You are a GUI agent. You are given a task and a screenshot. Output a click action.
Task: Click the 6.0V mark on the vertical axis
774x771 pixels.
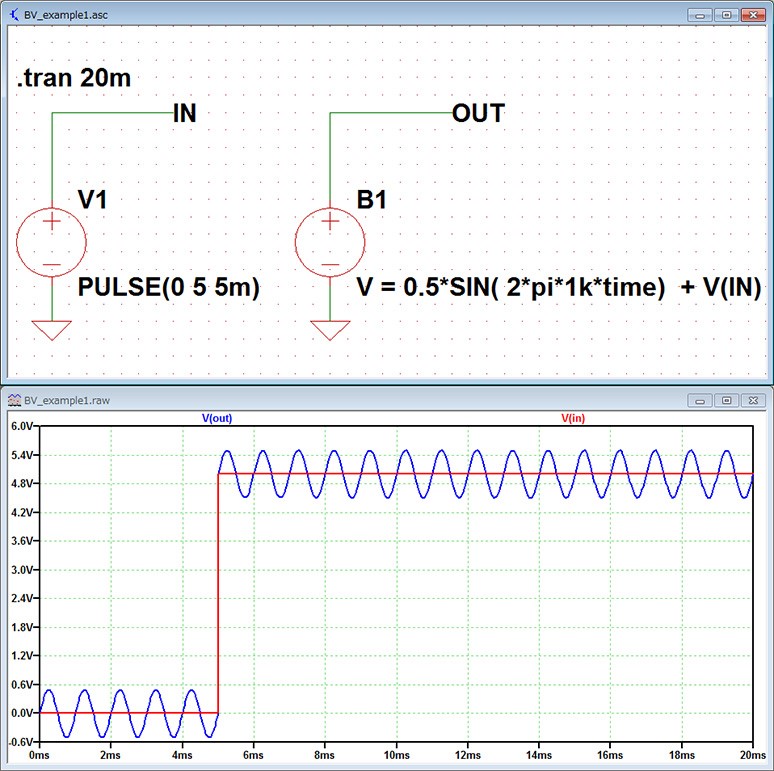click(19, 426)
